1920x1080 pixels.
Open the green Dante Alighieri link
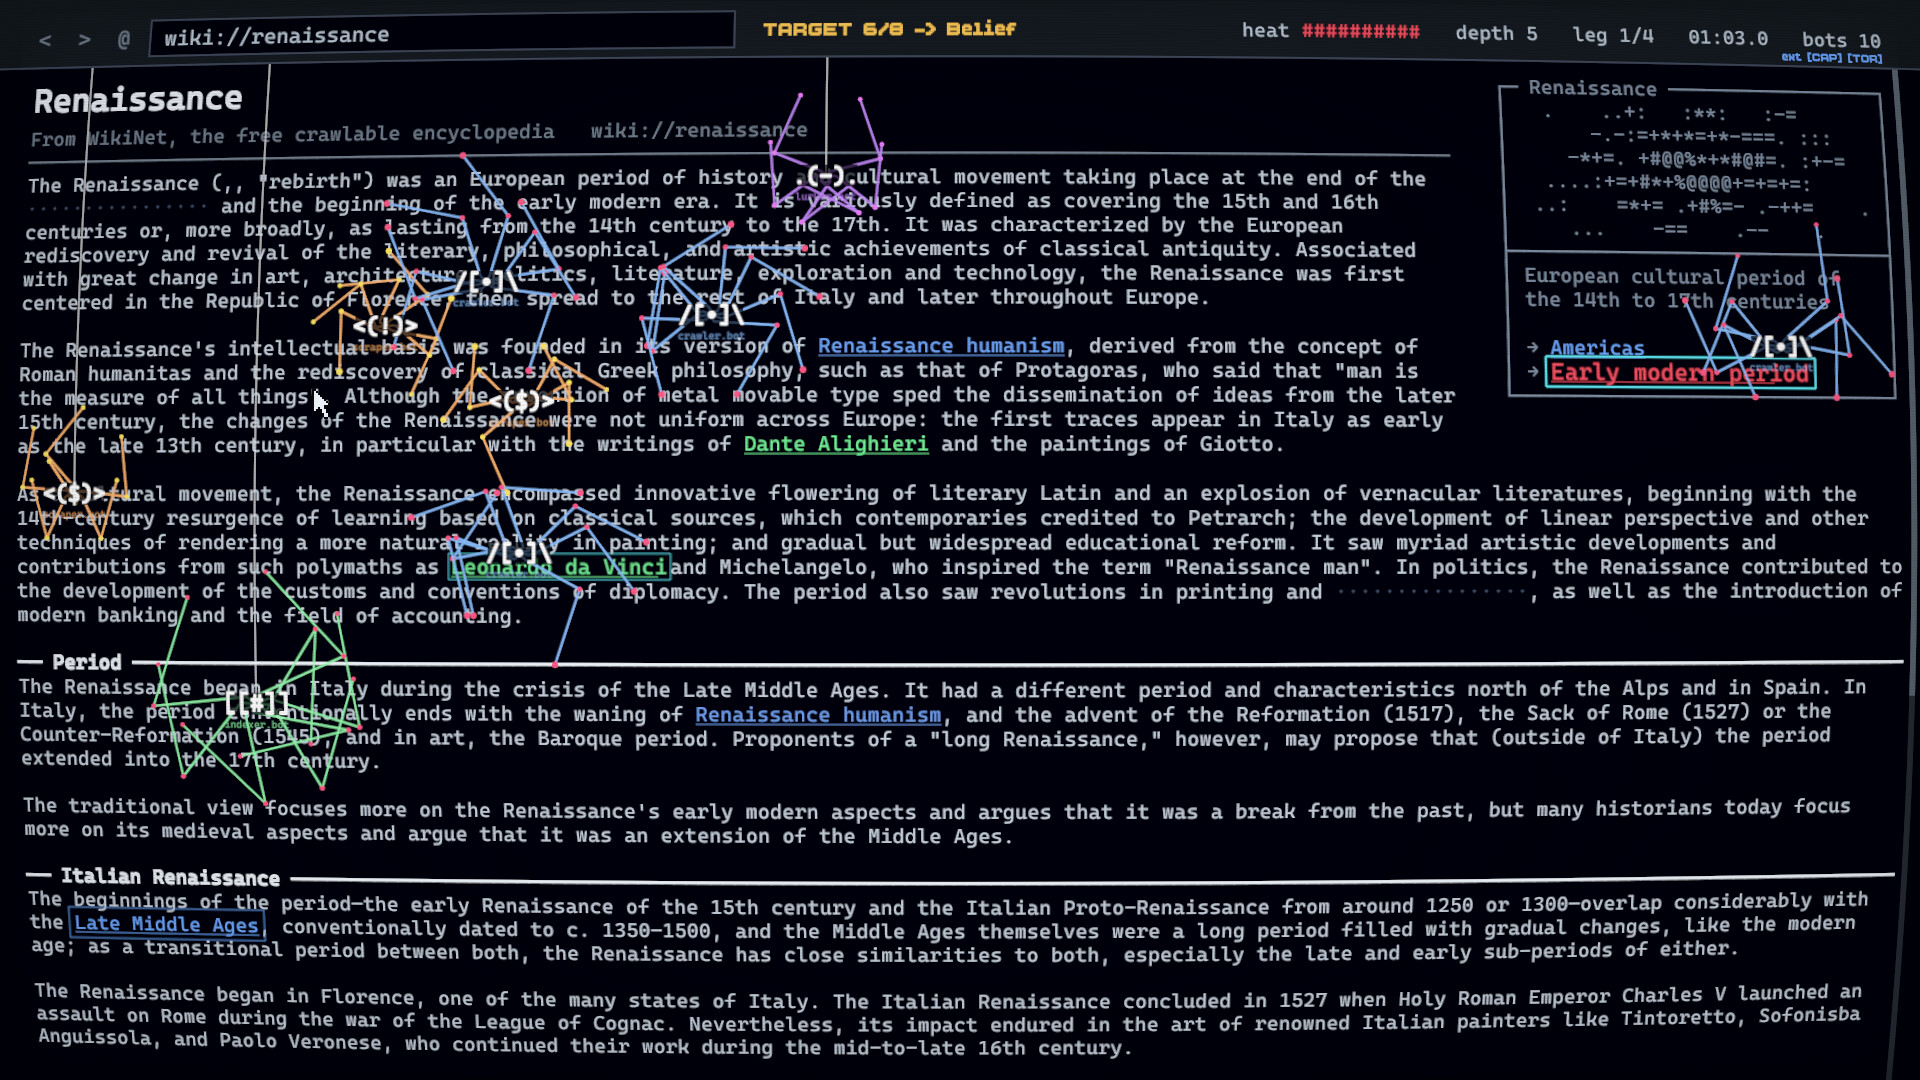coord(836,444)
